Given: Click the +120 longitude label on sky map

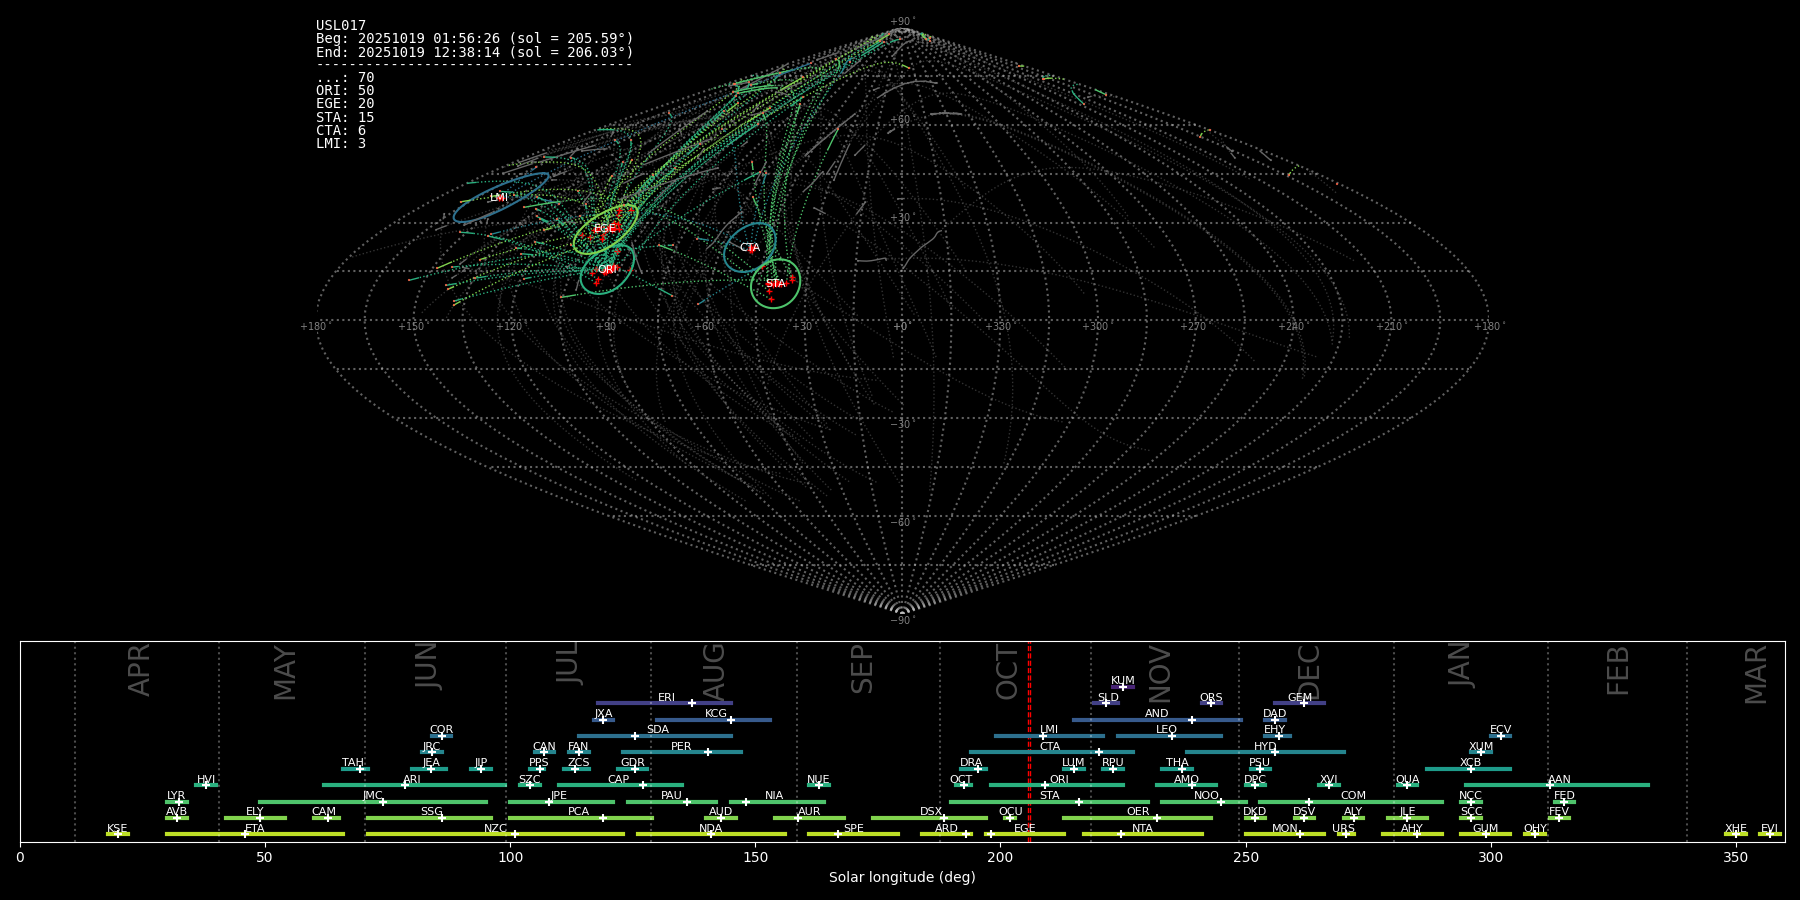Looking at the screenshot, I should pyautogui.click(x=509, y=327).
